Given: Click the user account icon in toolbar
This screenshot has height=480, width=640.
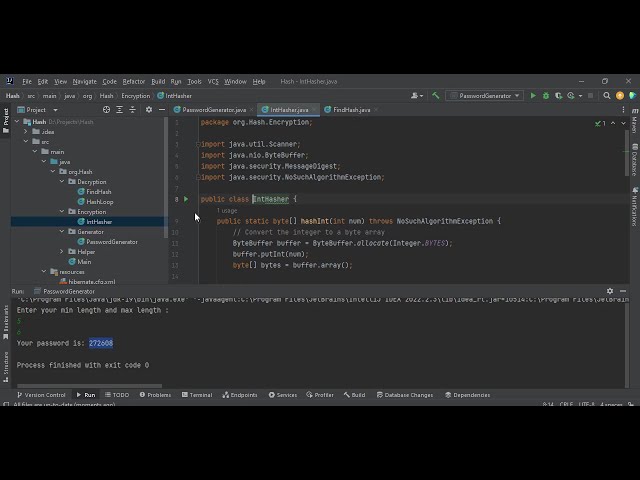Looking at the screenshot, I should 416,96.
